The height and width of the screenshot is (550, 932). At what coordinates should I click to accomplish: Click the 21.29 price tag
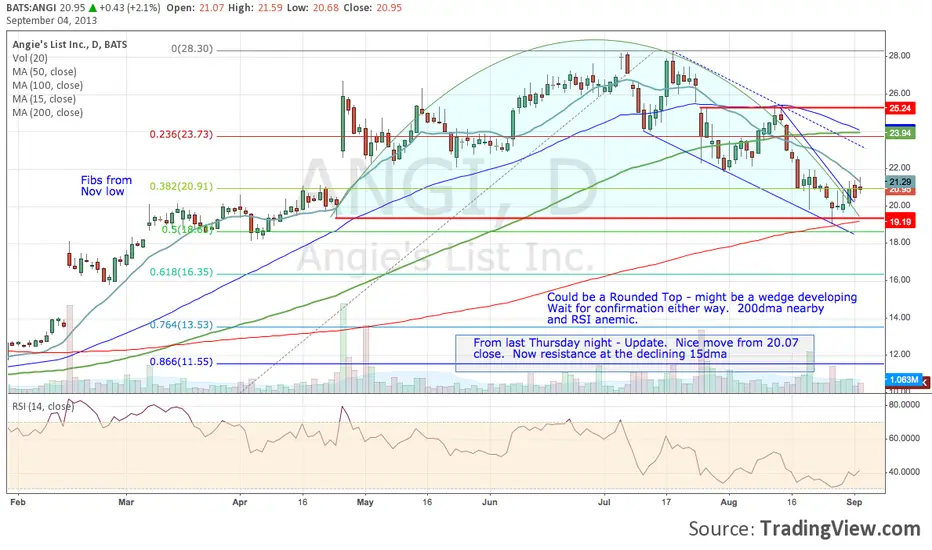tap(900, 182)
